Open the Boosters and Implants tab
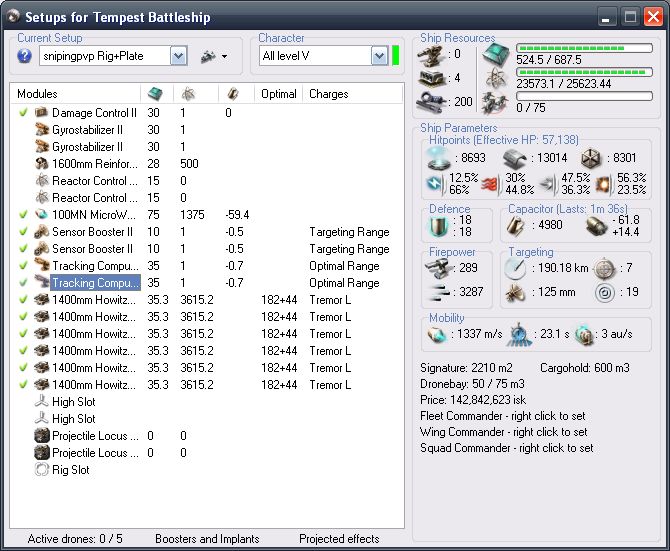Image resolution: width=670 pixels, height=551 pixels. 206,539
